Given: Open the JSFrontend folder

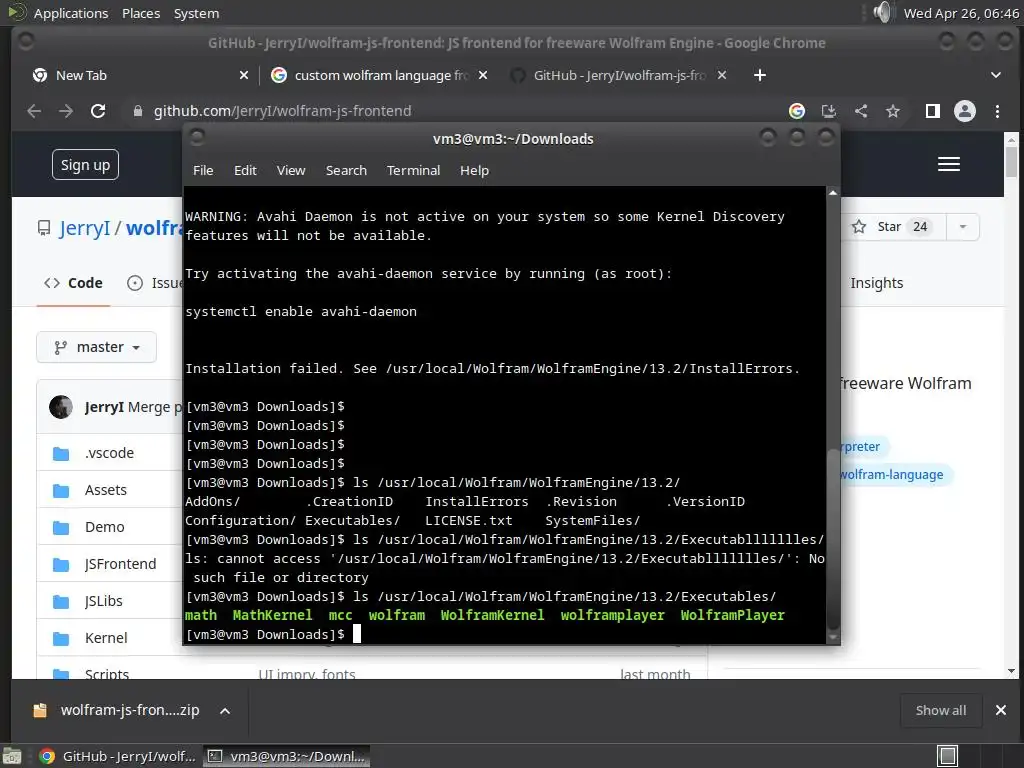Looking at the screenshot, I should (x=120, y=564).
